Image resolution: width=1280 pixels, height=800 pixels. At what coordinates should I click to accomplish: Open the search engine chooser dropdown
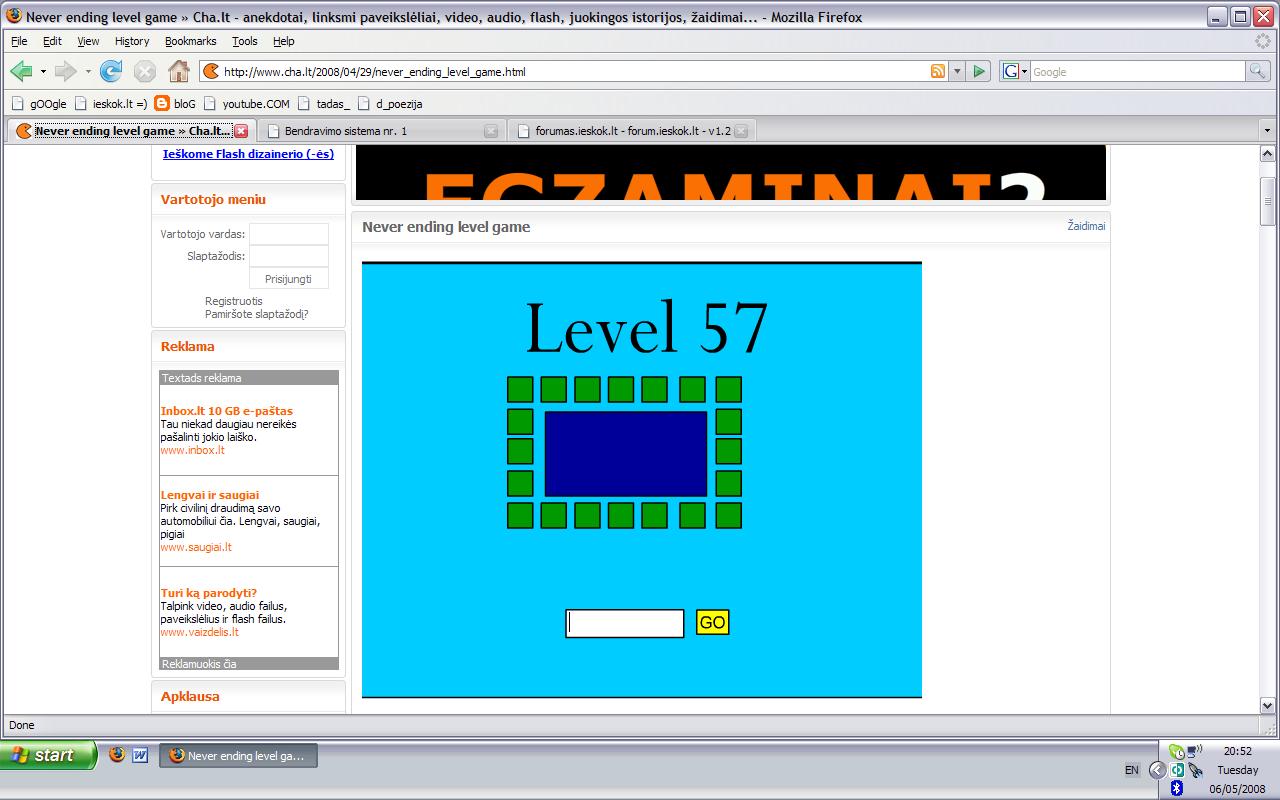point(1025,72)
